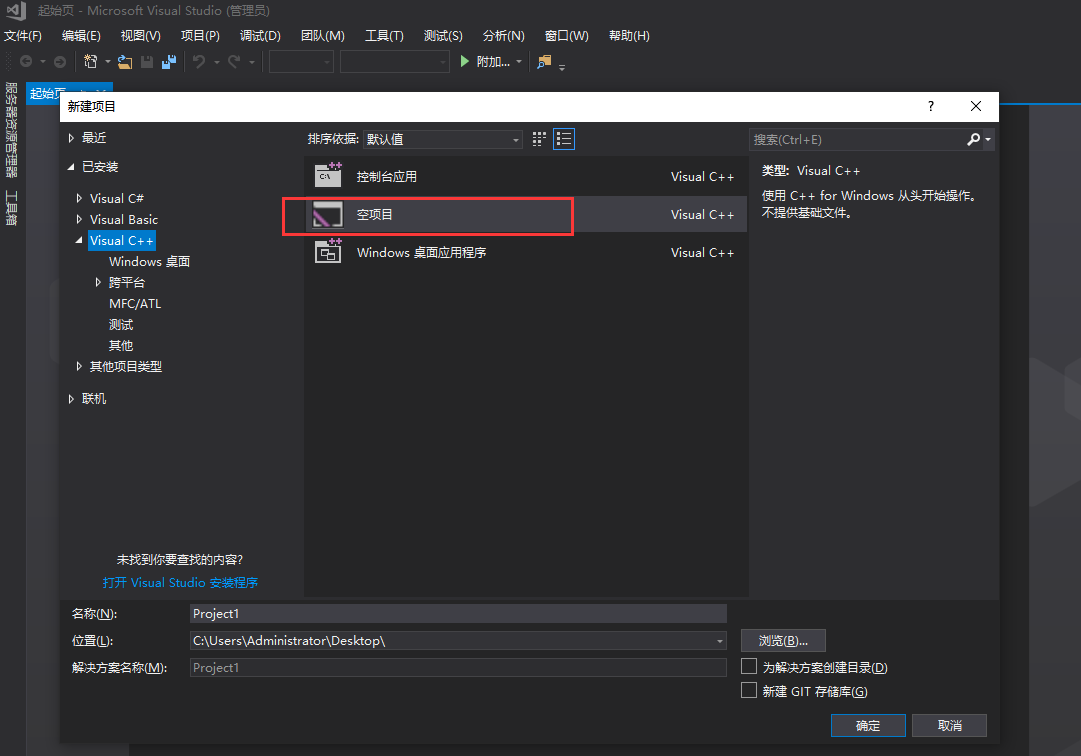The height and width of the screenshot is (756, 1081).
Task: Click the 解决方案名称 input field
Action: coord(458,667)
